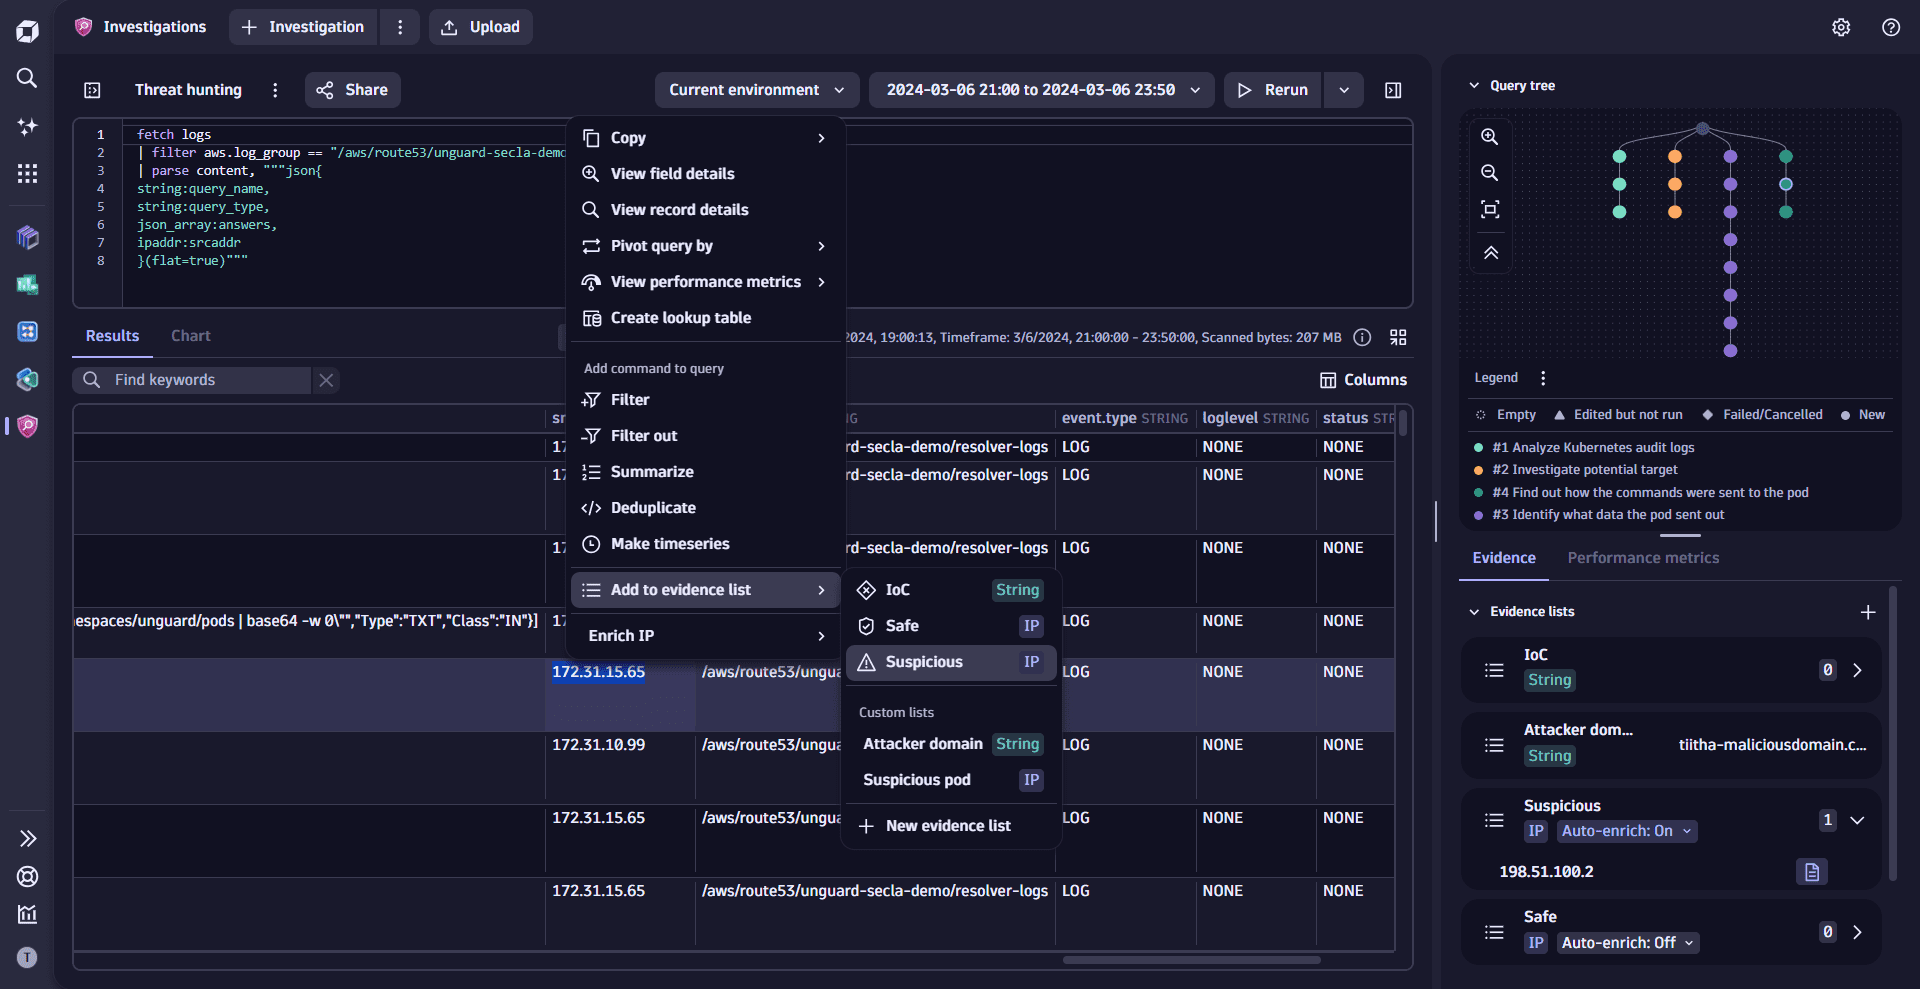The width and height of the screenshot is (1920, 989).
Task: Click fit-to-view icon in Query tree
Action: [1490, 209]
